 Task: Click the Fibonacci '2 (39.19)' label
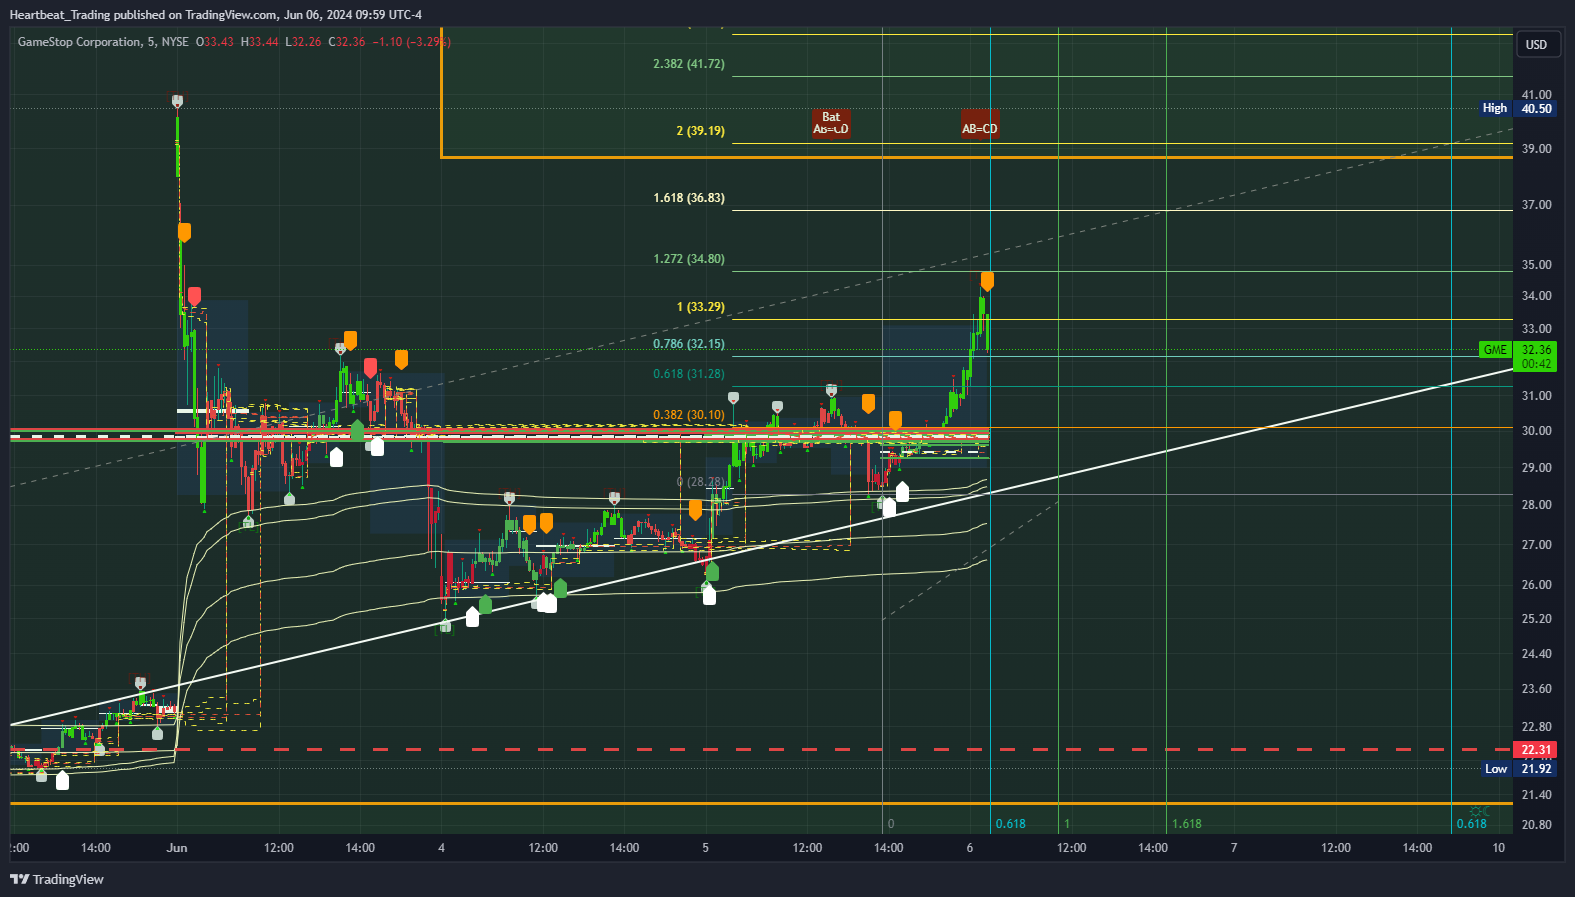pyautogui.click(x=700, y=131)
